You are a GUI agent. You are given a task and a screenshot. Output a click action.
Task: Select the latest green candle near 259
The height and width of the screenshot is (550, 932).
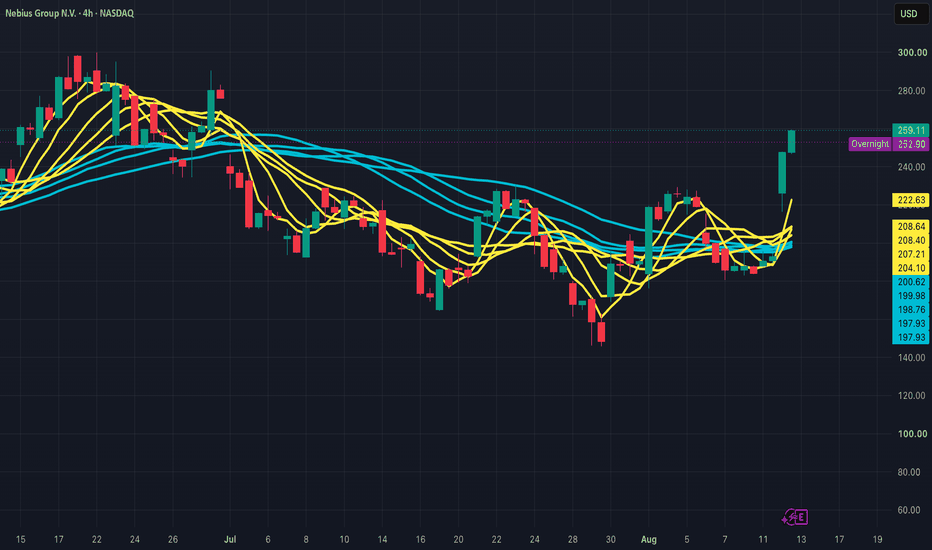click(792, 142)
